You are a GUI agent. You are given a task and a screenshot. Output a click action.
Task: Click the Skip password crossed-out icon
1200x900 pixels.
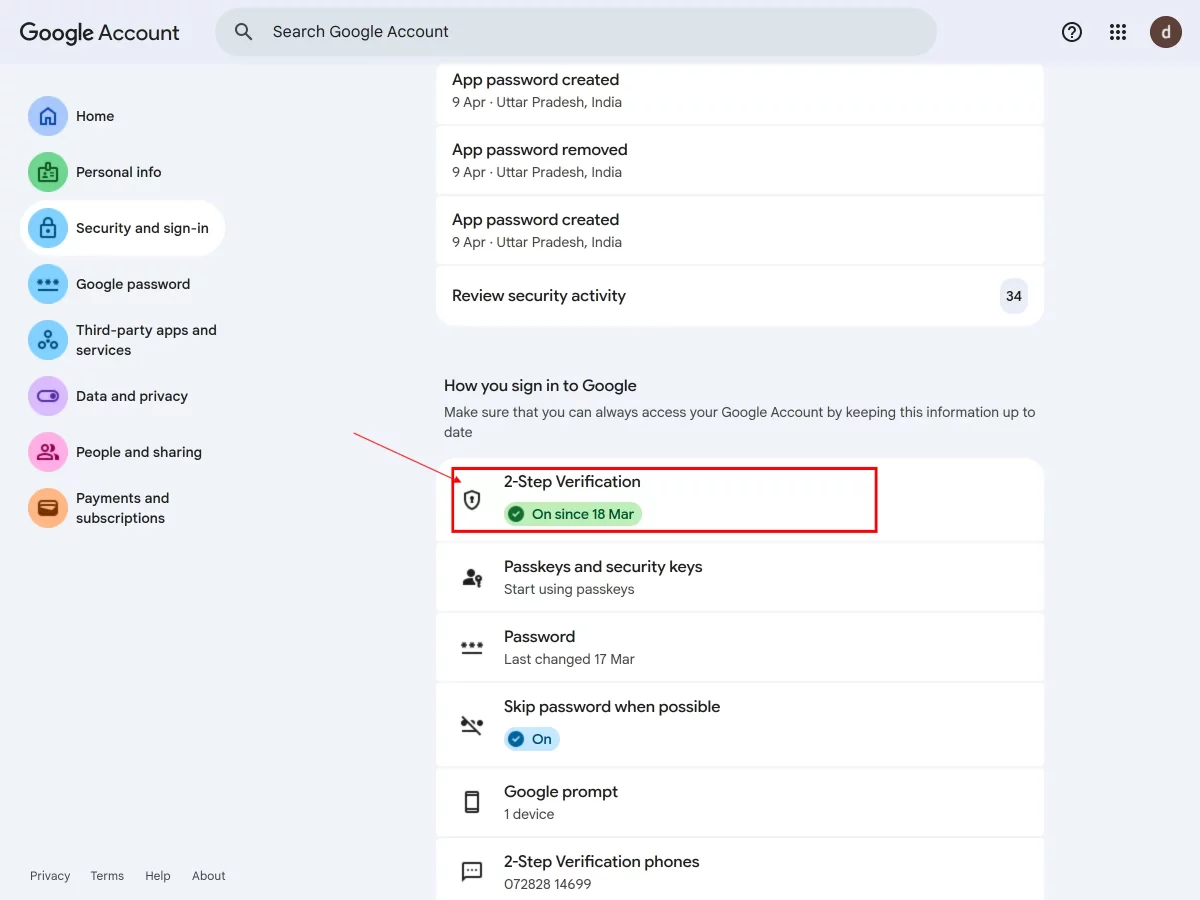coord(472,725)
